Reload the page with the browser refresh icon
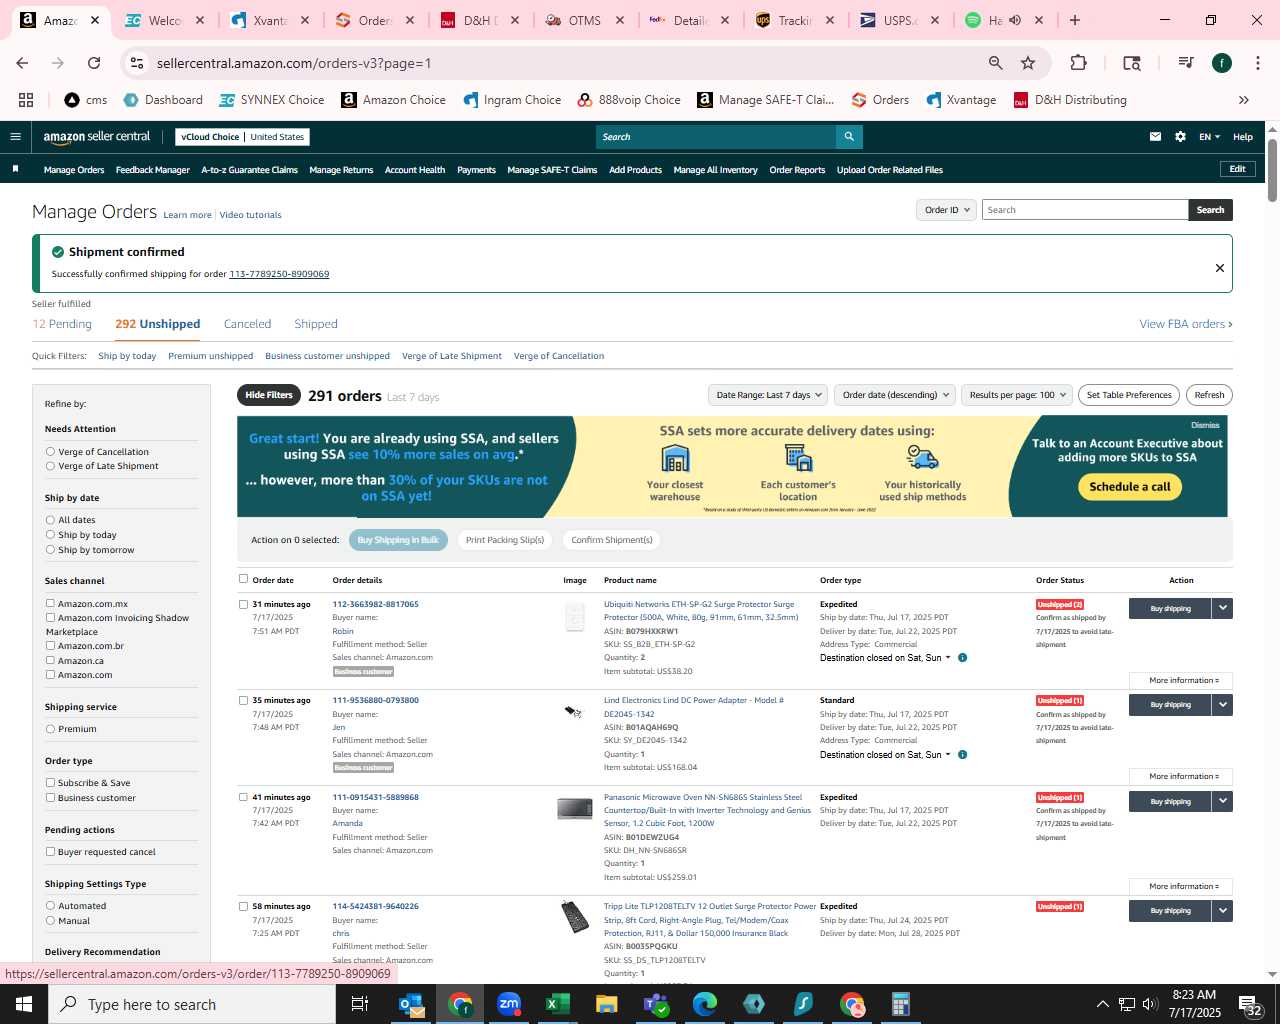1280x1024 pixels. pos(94,63)
